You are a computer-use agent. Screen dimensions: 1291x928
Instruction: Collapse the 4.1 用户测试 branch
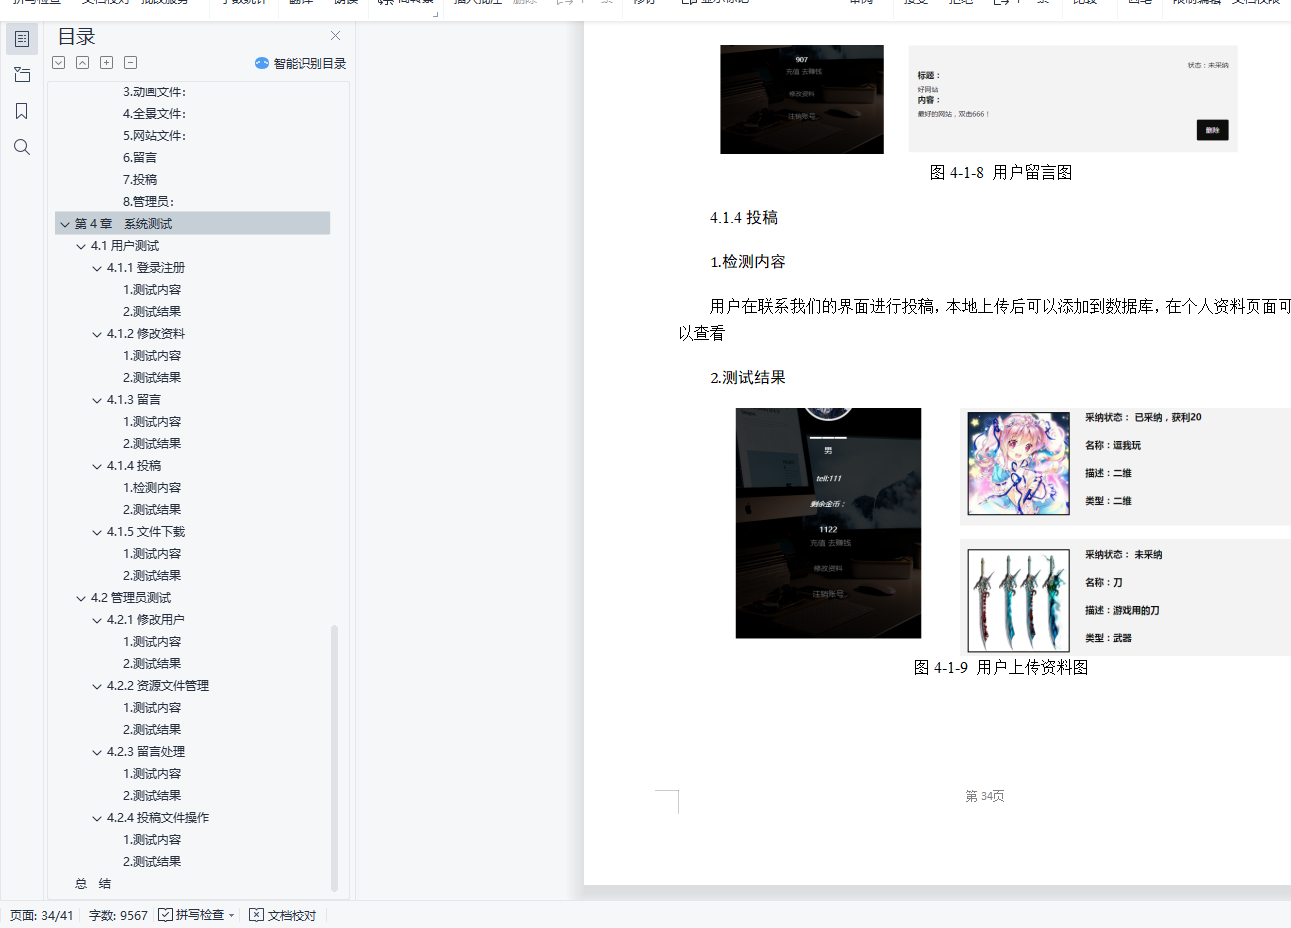[81, 246]
